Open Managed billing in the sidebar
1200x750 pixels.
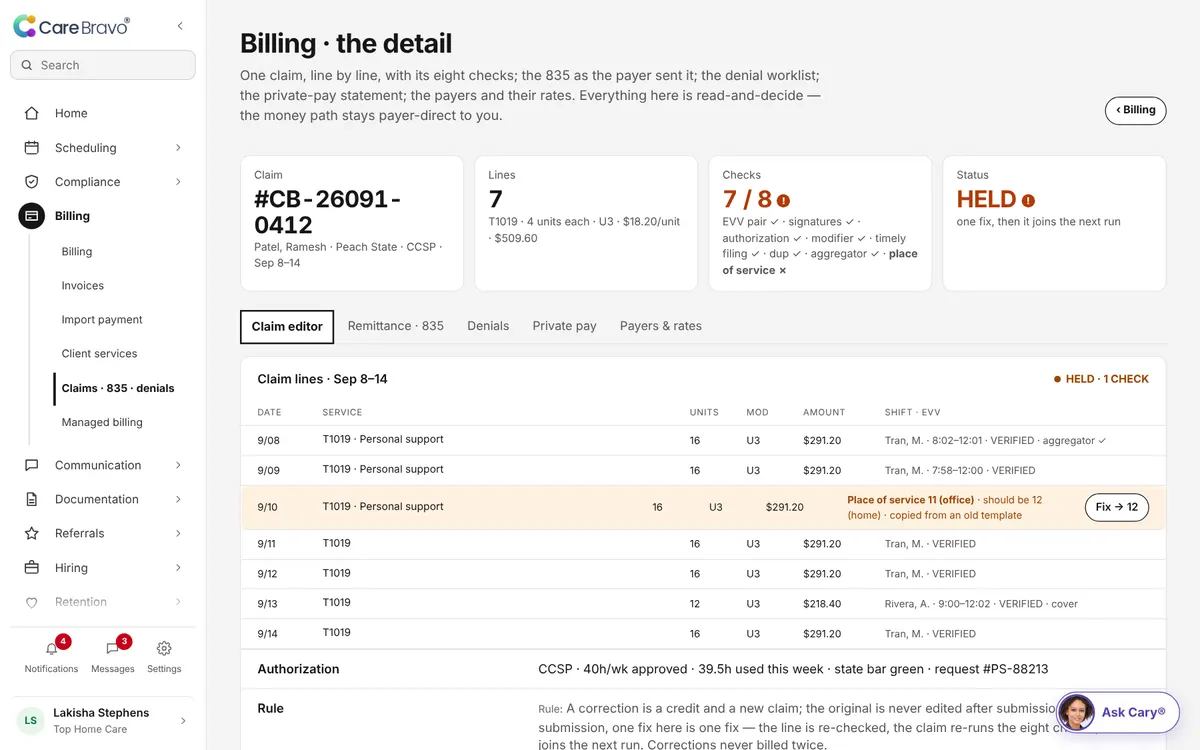point(102,422)
